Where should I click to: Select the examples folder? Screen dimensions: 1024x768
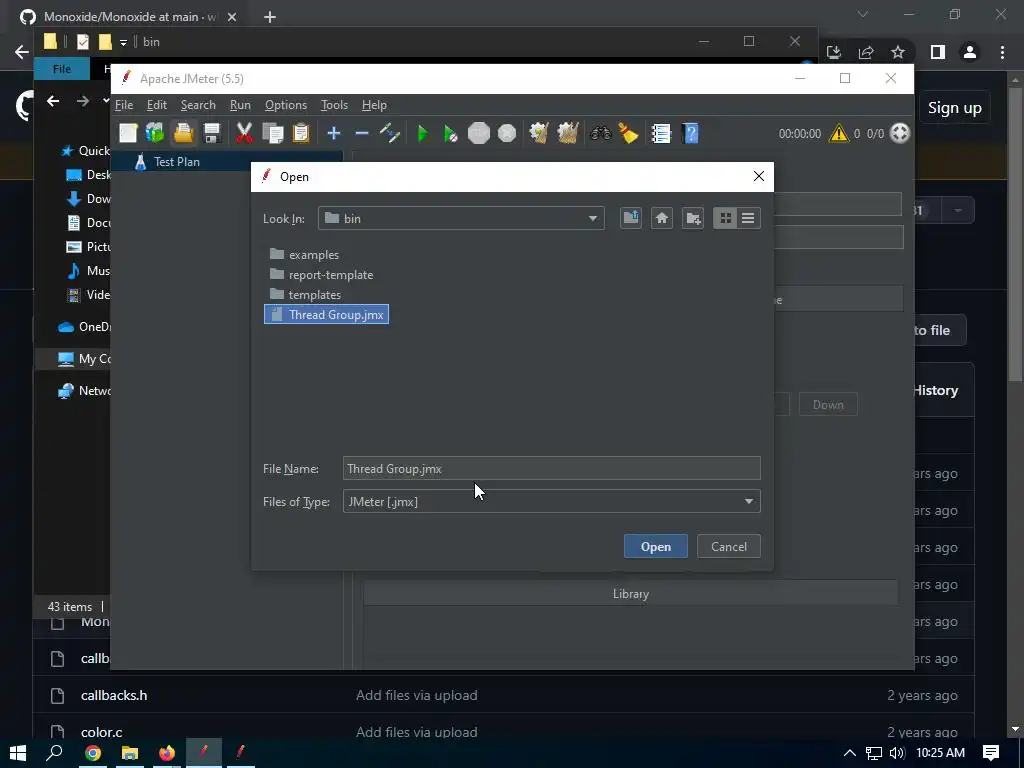[x=304, y=255]
